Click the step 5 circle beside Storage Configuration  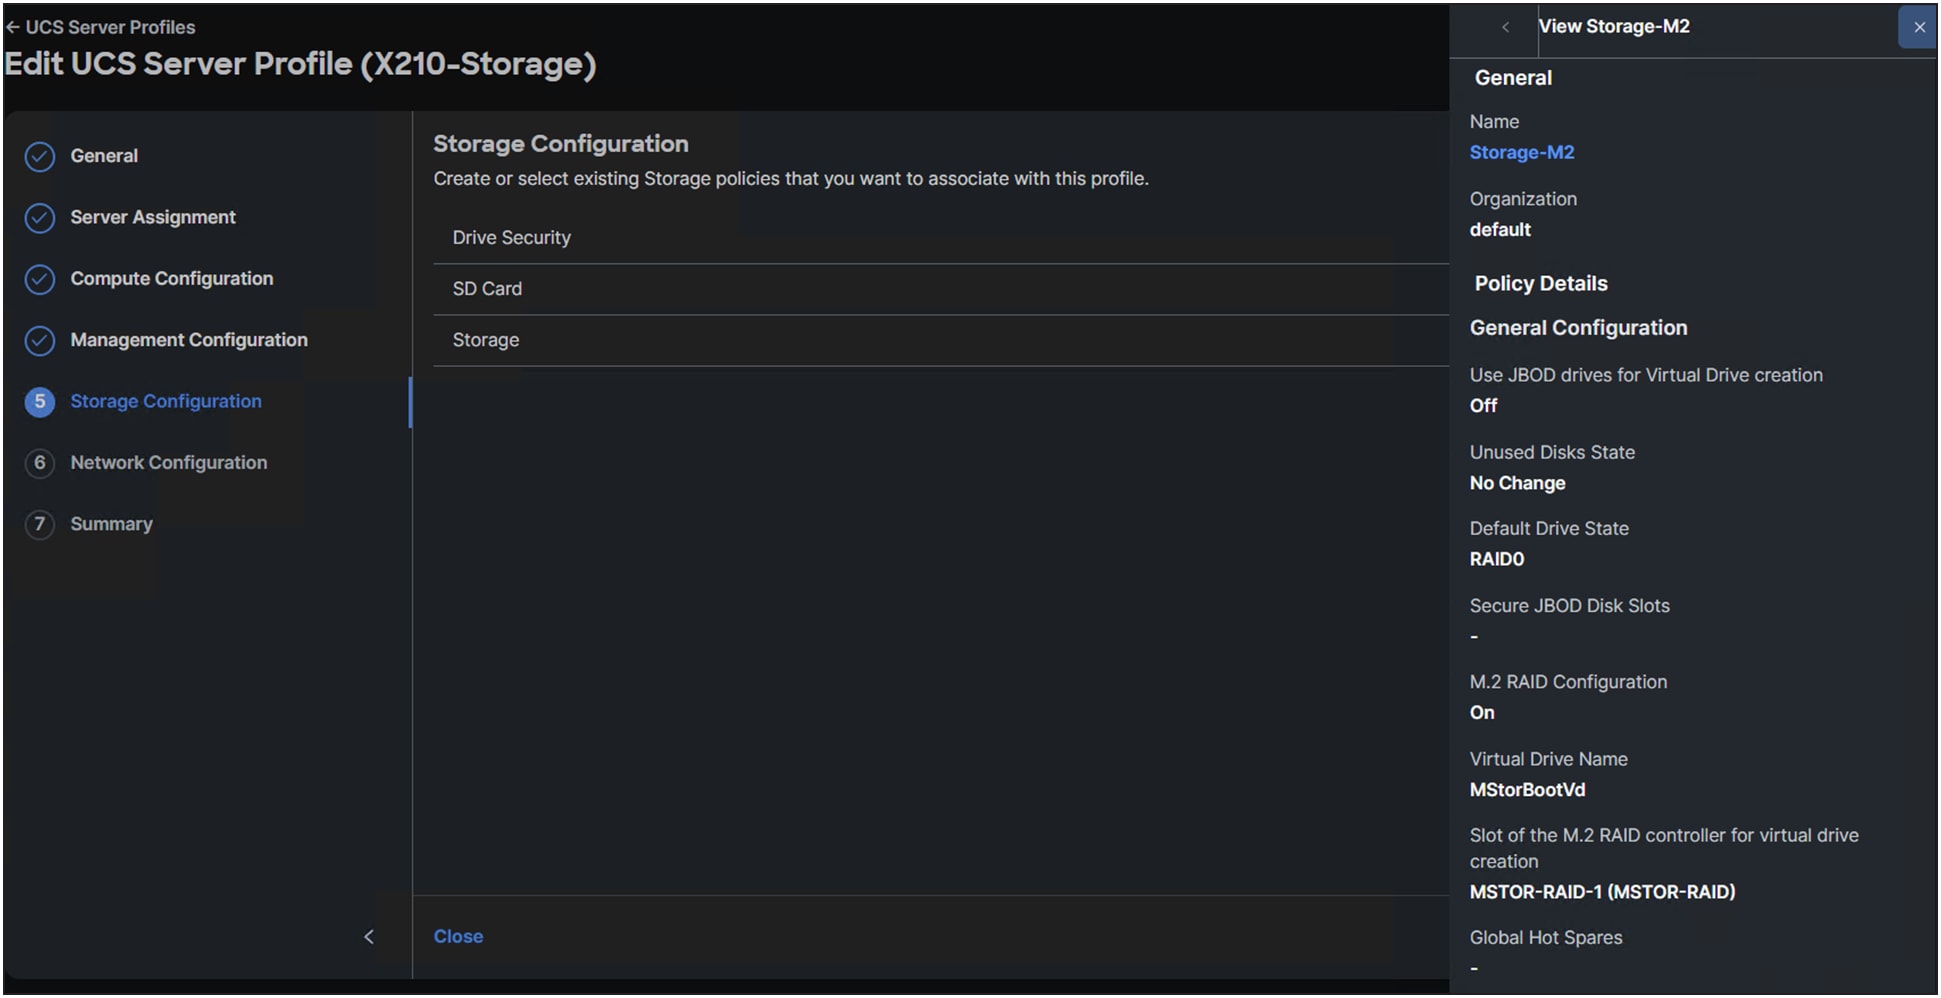click(x=39, y=402)
